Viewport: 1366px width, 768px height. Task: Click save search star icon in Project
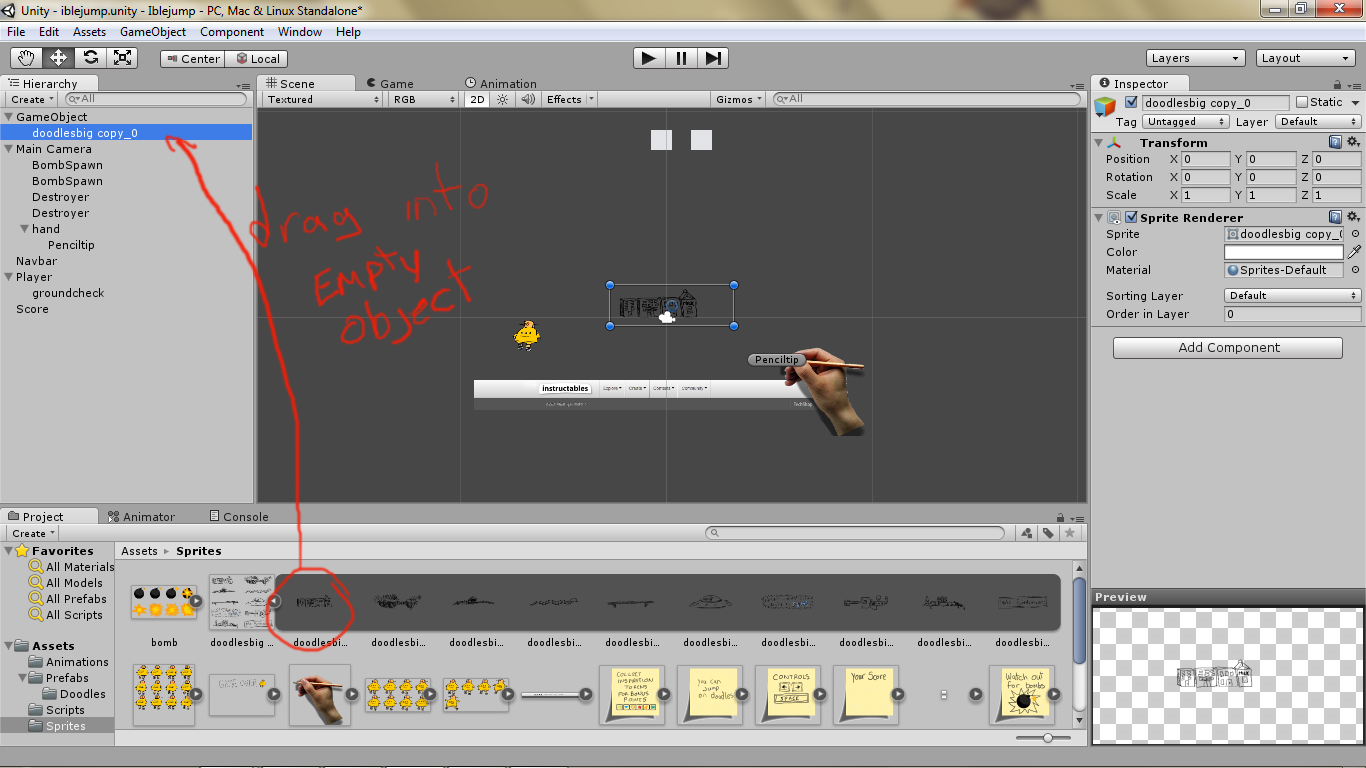click(x=1070, y=533)
